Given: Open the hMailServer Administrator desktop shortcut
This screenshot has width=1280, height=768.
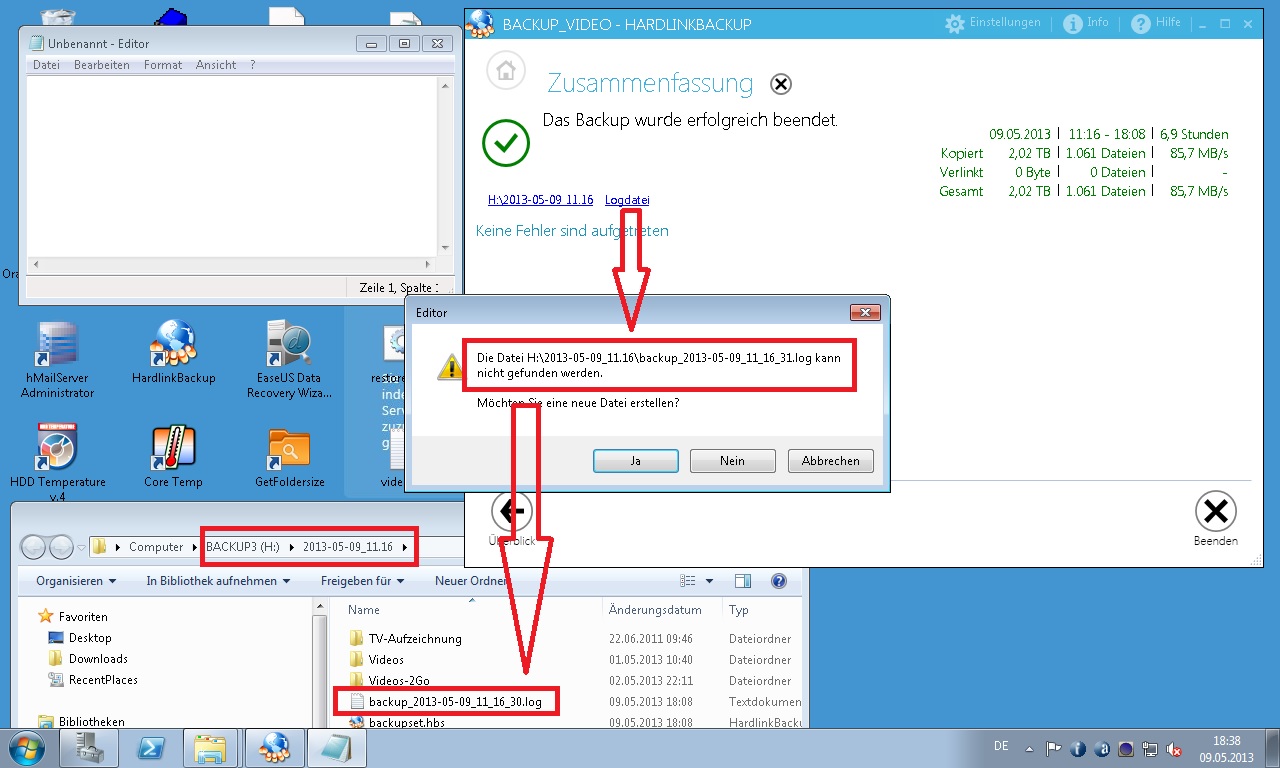Looking at the screenshot, I should pyautogui.click(x=57, y=360).
